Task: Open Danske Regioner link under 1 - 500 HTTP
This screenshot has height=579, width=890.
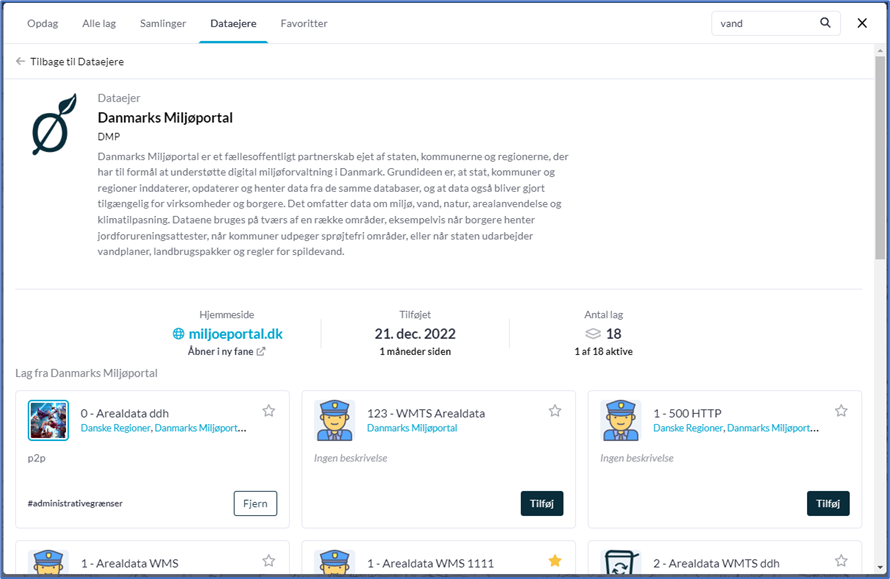Action: tap(689, 428)
